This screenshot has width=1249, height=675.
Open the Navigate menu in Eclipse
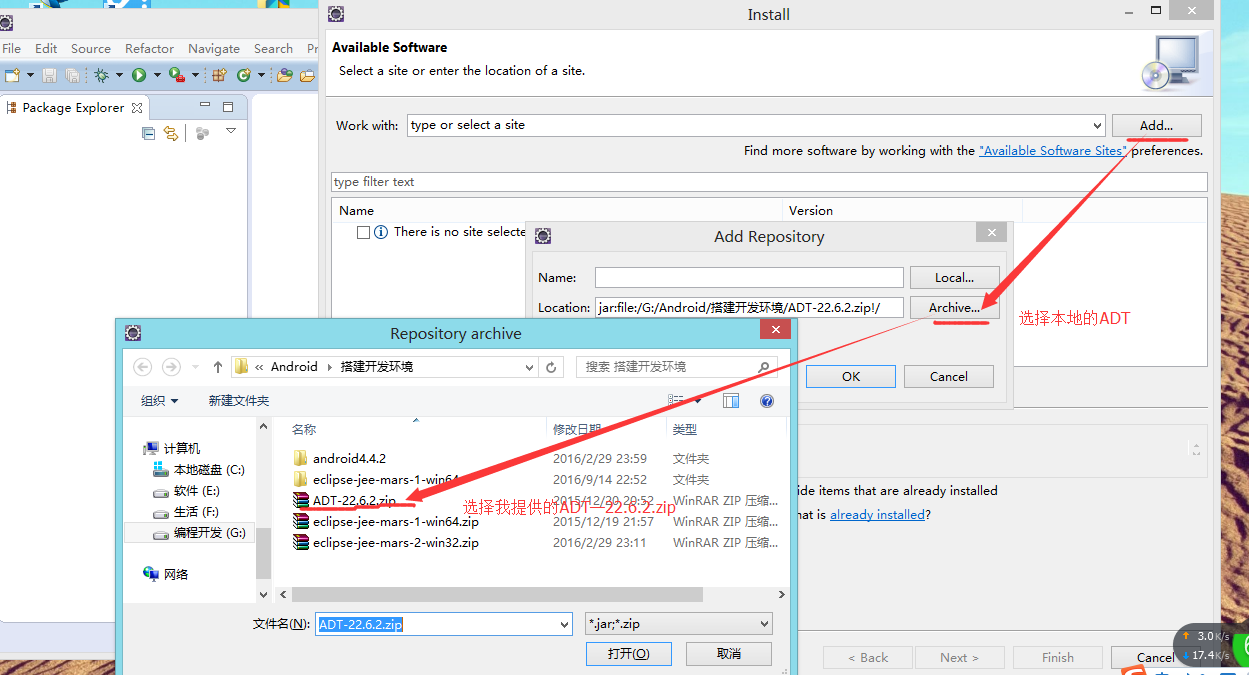pos(214,48)
